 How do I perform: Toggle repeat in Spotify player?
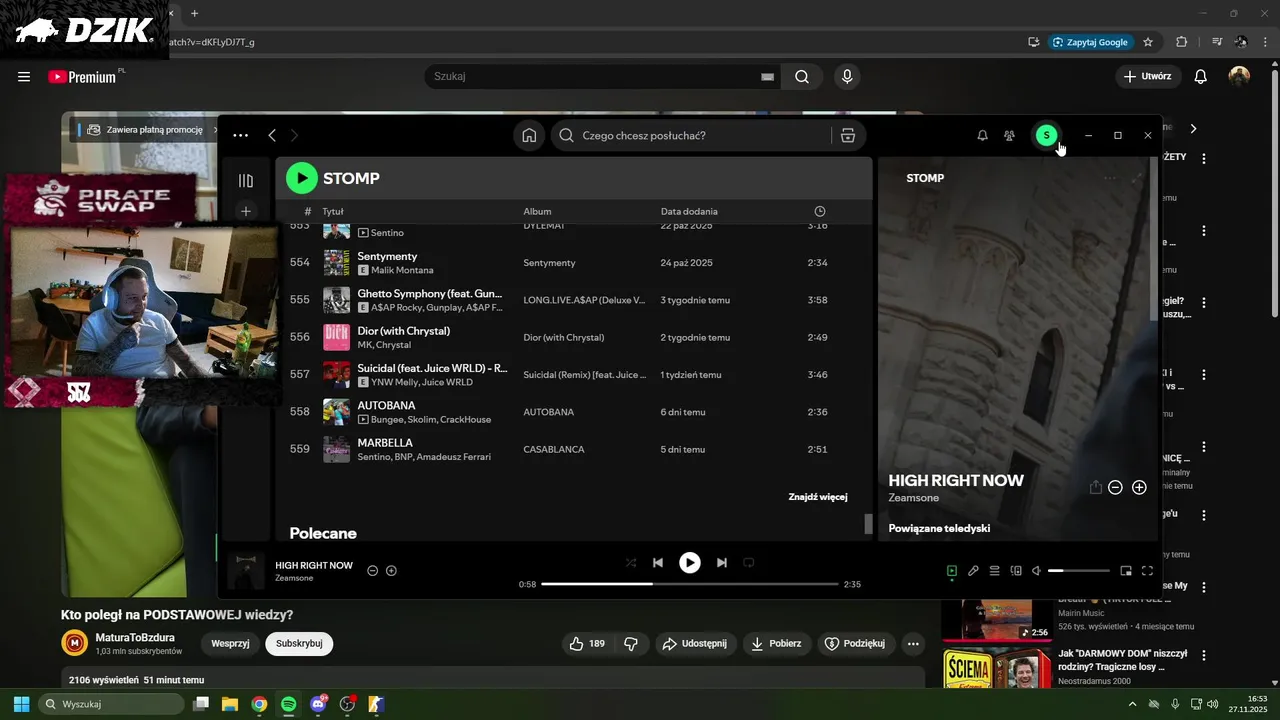(x=749, y=563)
